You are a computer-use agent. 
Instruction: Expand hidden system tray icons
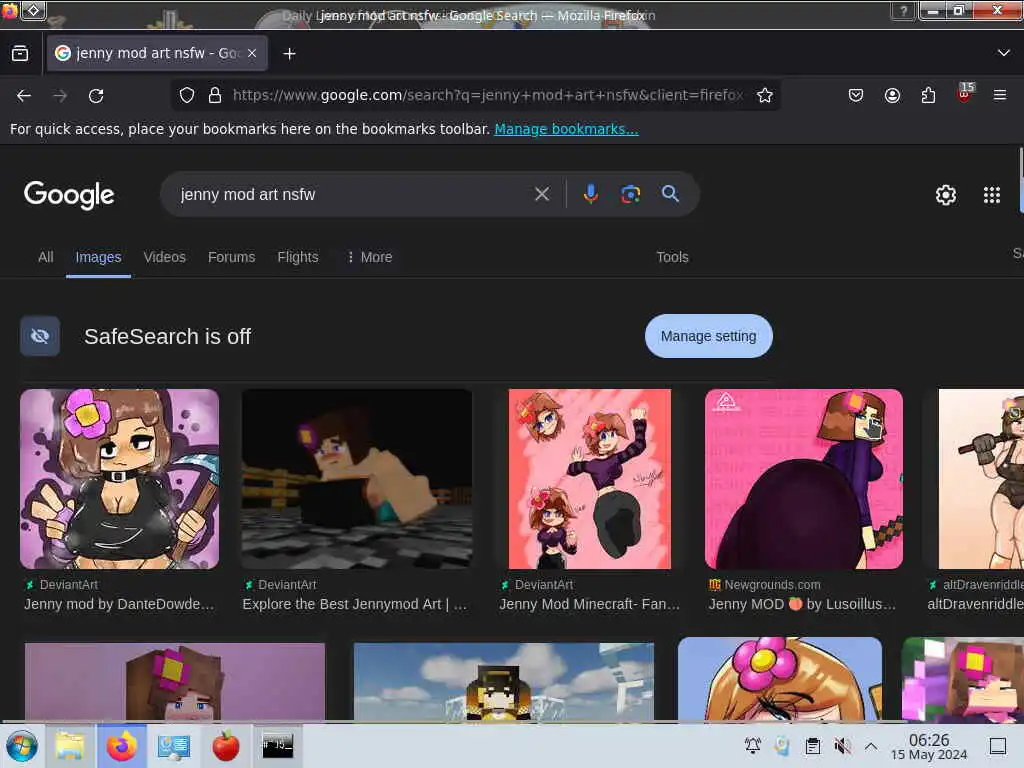click(871, 746)
